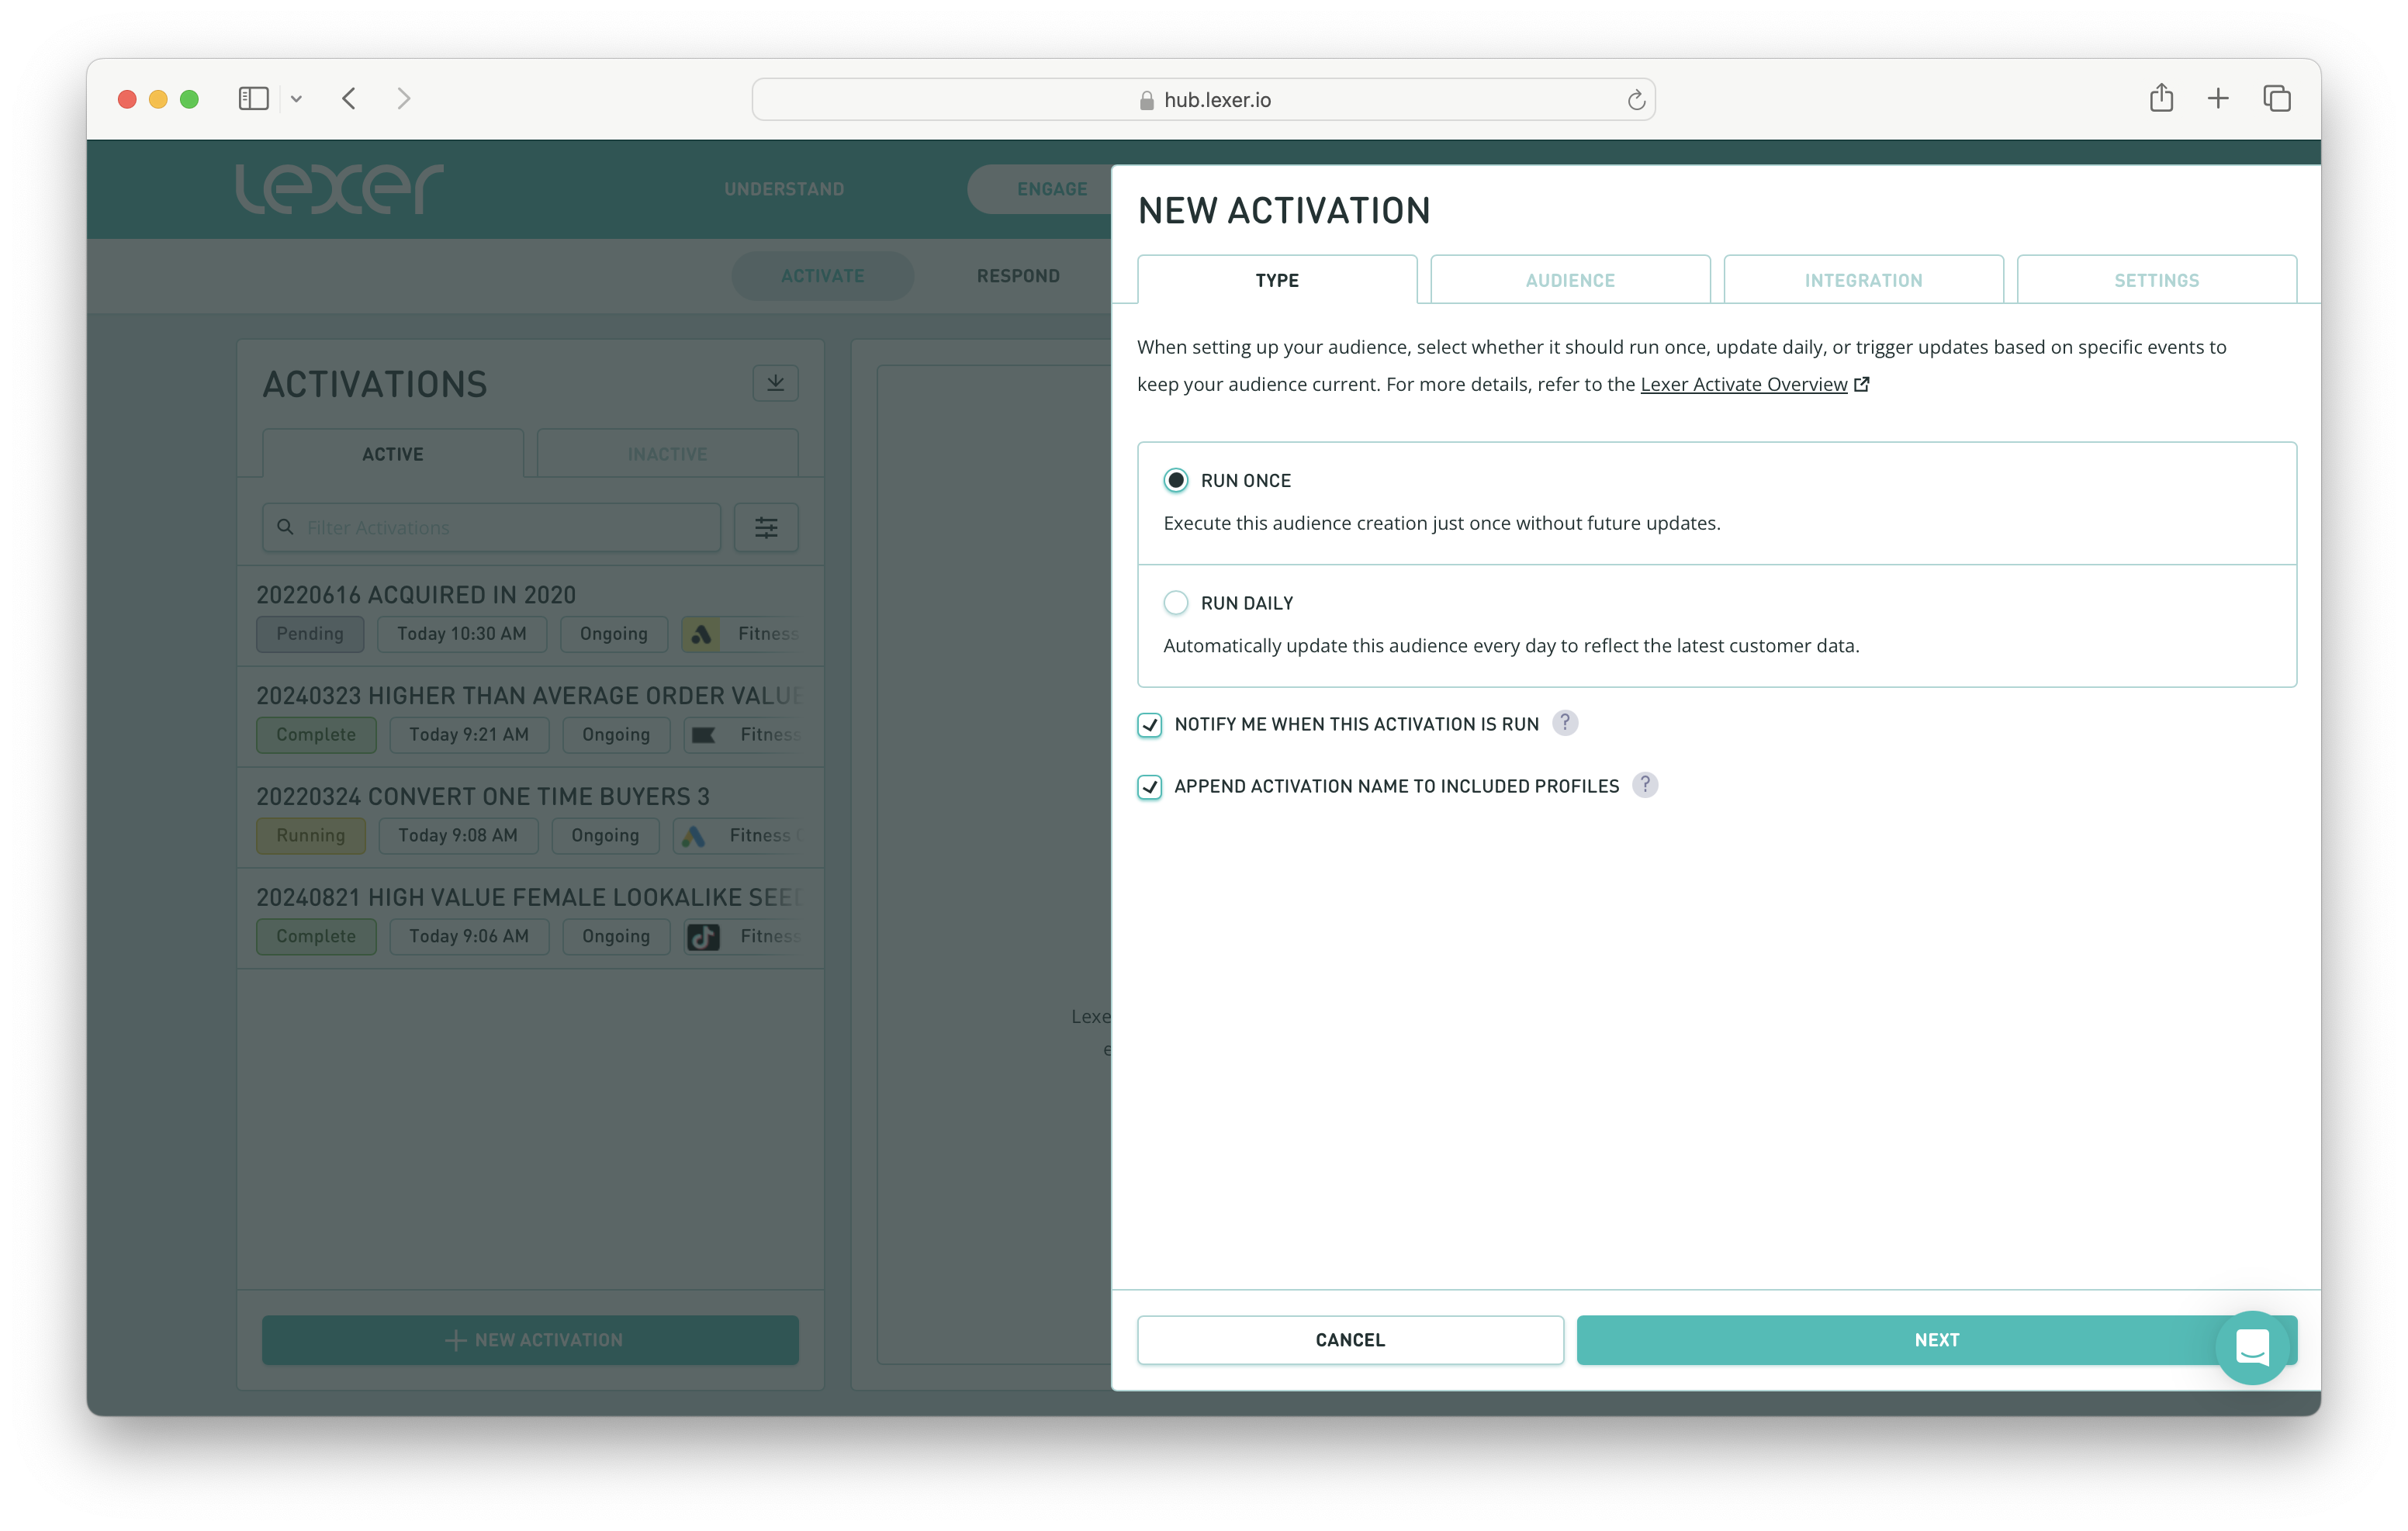Switch to the Audience tab
The image size is (2408, 1531).
coord(1570,280)
